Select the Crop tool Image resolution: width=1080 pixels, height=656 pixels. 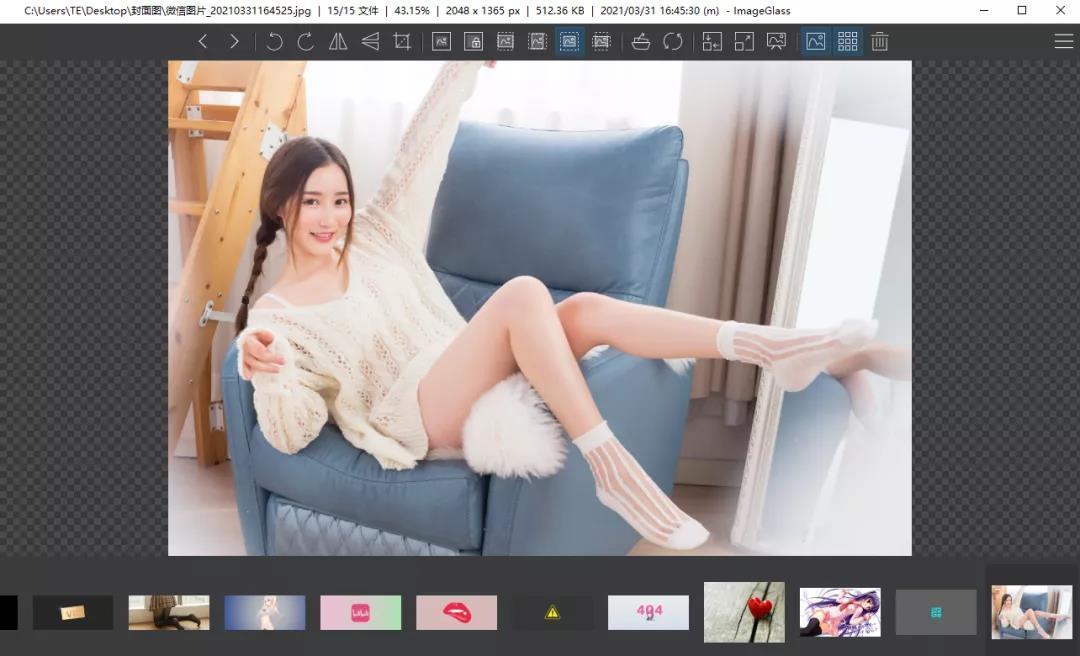tap(402, 41)
